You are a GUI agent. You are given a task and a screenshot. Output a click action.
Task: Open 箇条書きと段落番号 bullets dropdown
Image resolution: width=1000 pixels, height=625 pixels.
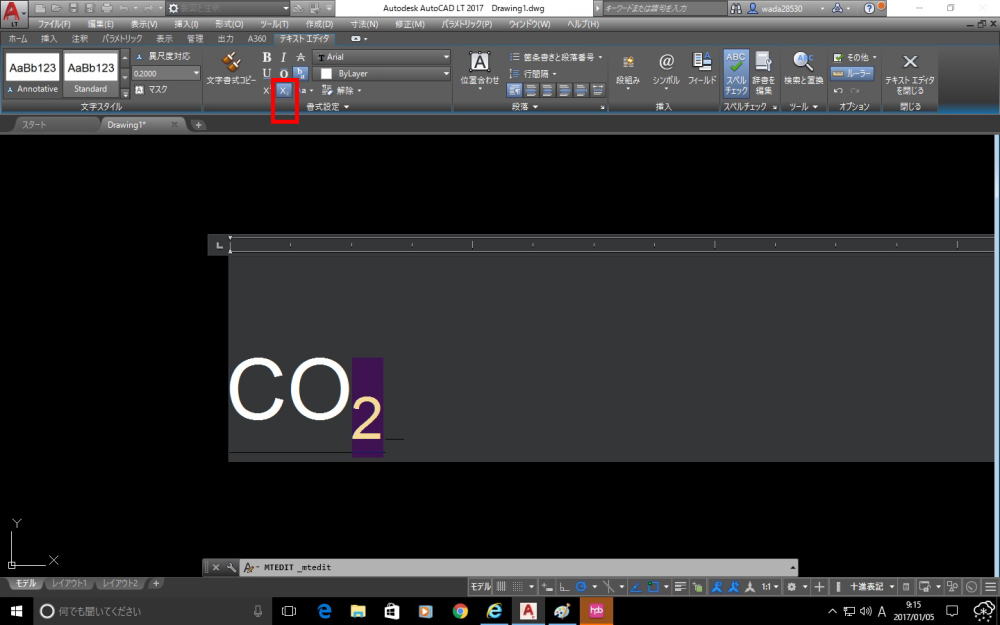click(555, 57)
